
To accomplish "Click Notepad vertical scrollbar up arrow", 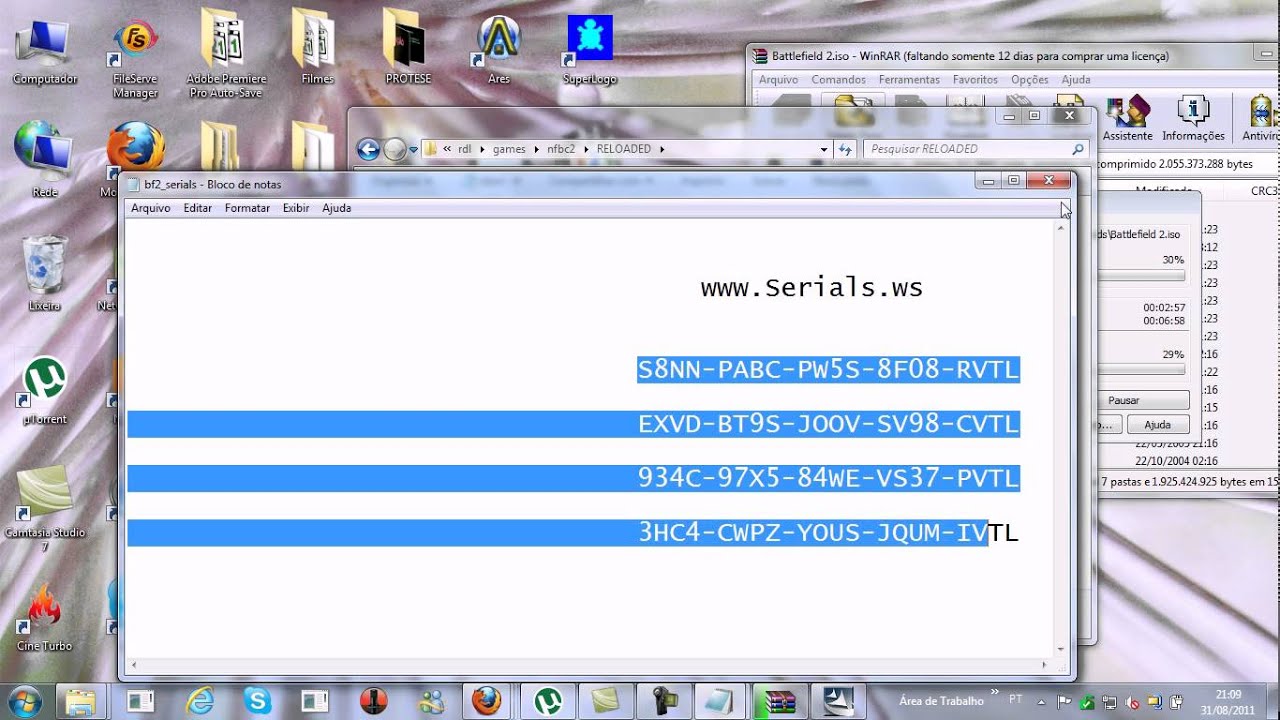I will (x=1061, y=228).
